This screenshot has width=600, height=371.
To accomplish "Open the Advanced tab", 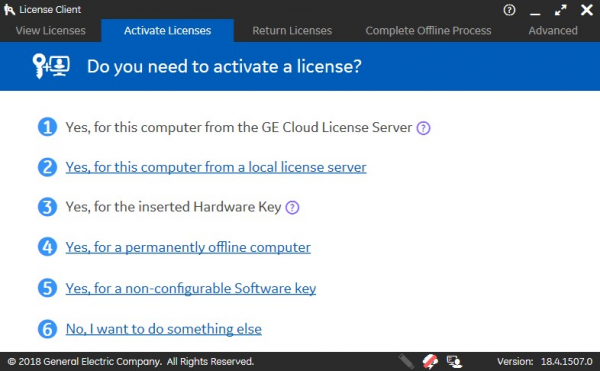I will tap(553, 31).
